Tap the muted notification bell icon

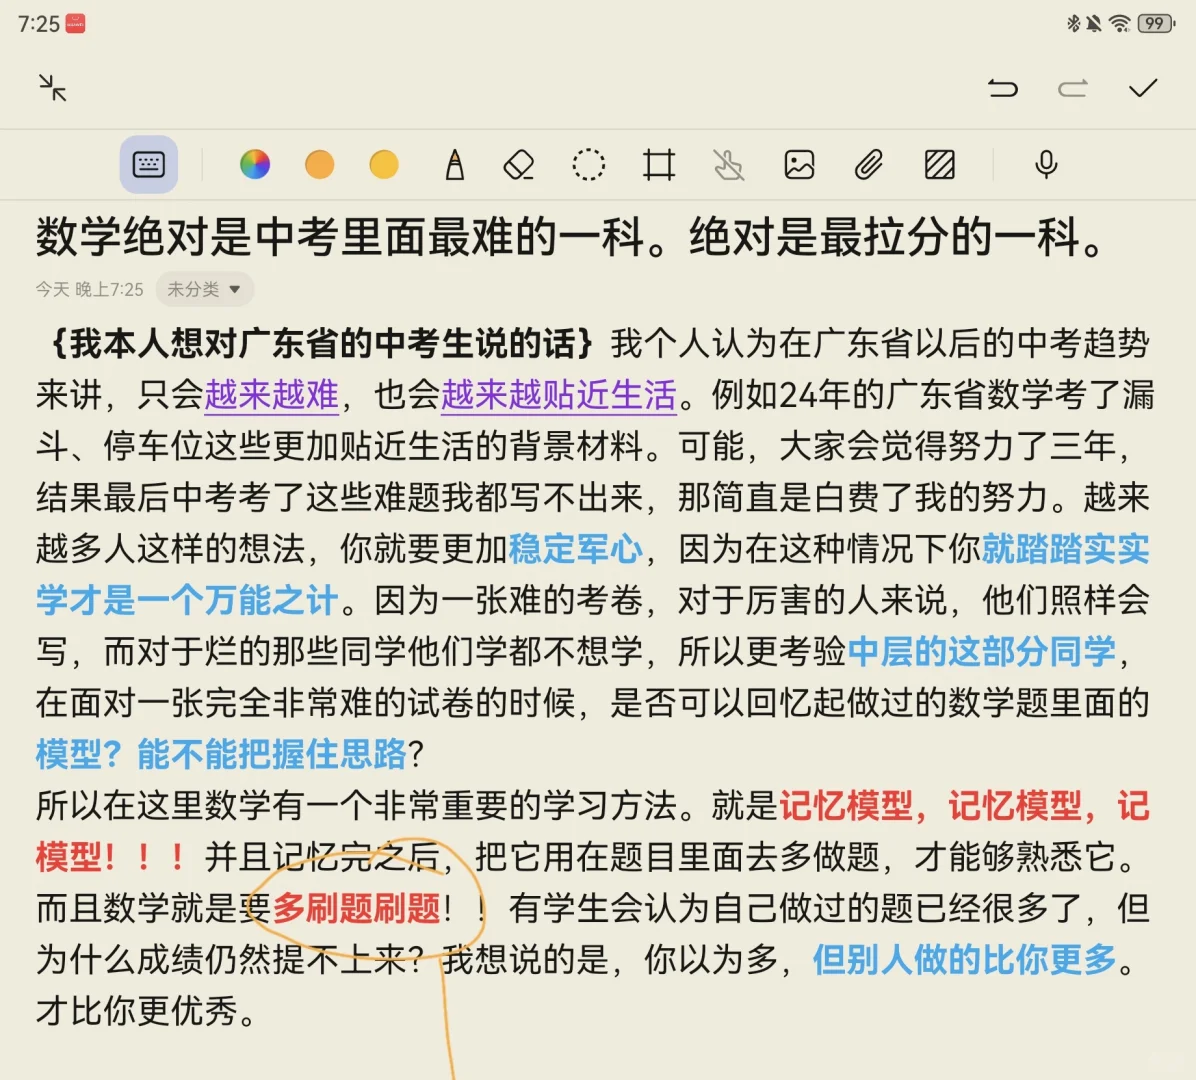(1095, 24)
